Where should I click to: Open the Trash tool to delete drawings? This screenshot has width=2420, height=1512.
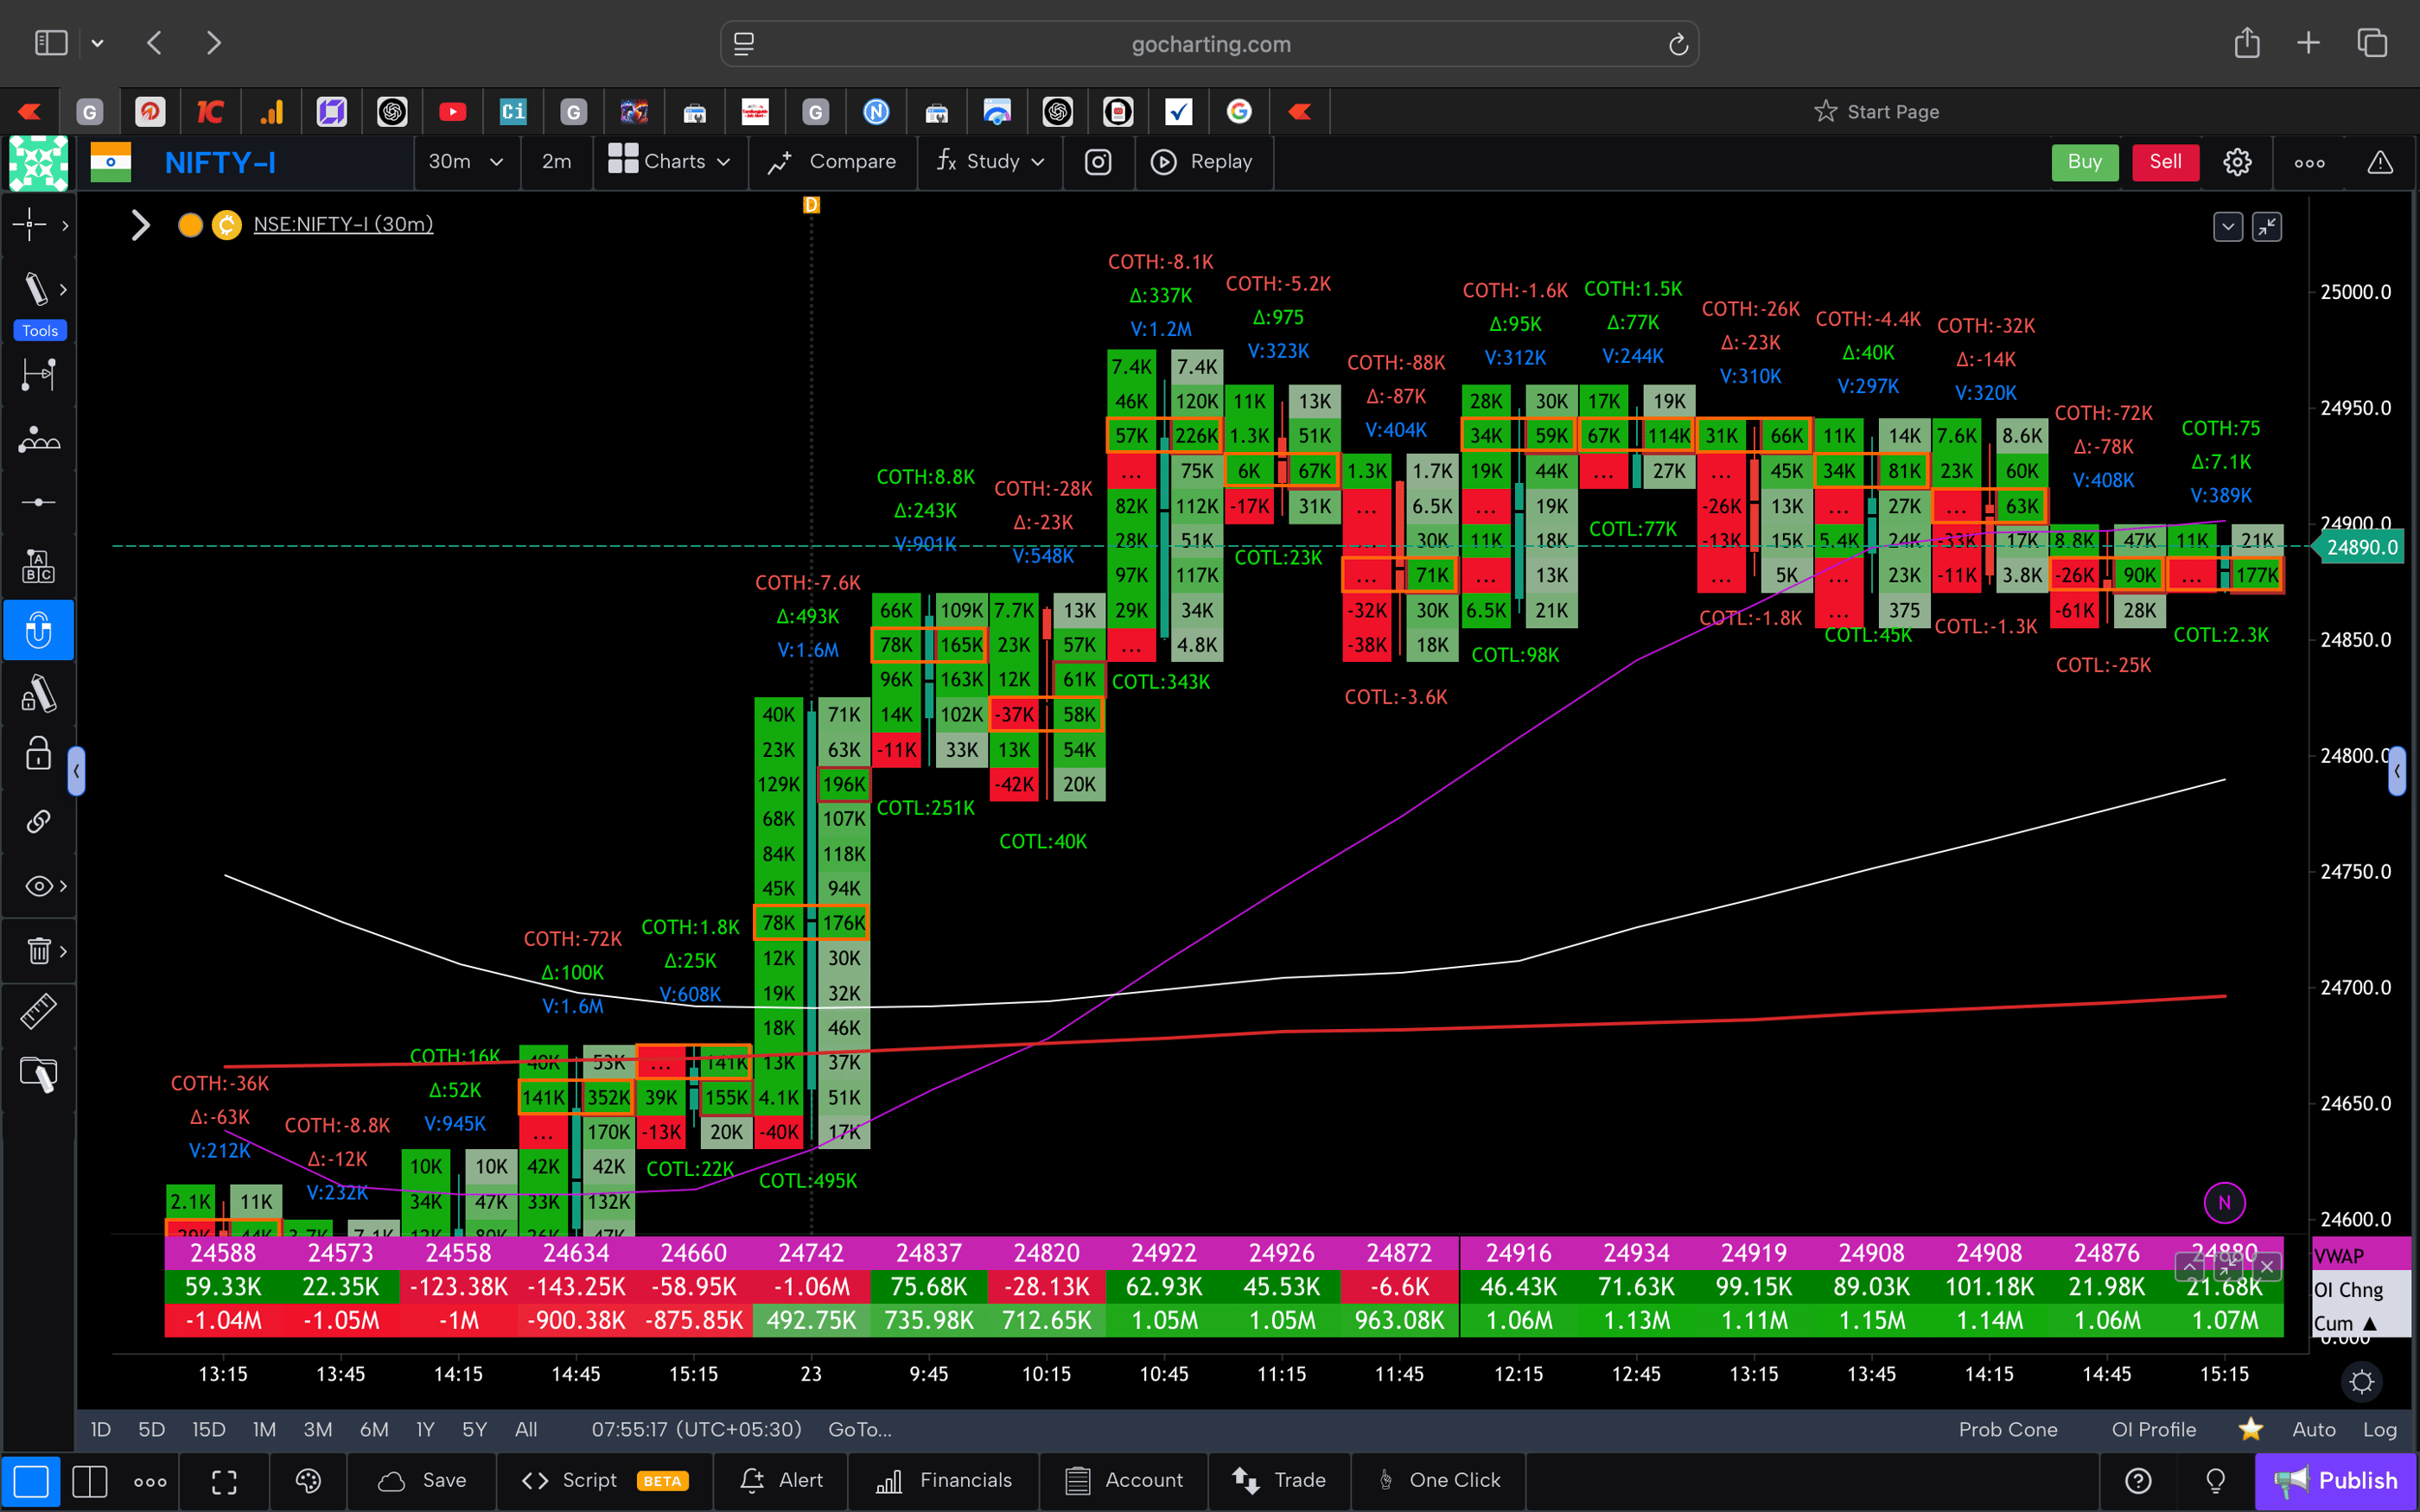[x=38, y=951]
